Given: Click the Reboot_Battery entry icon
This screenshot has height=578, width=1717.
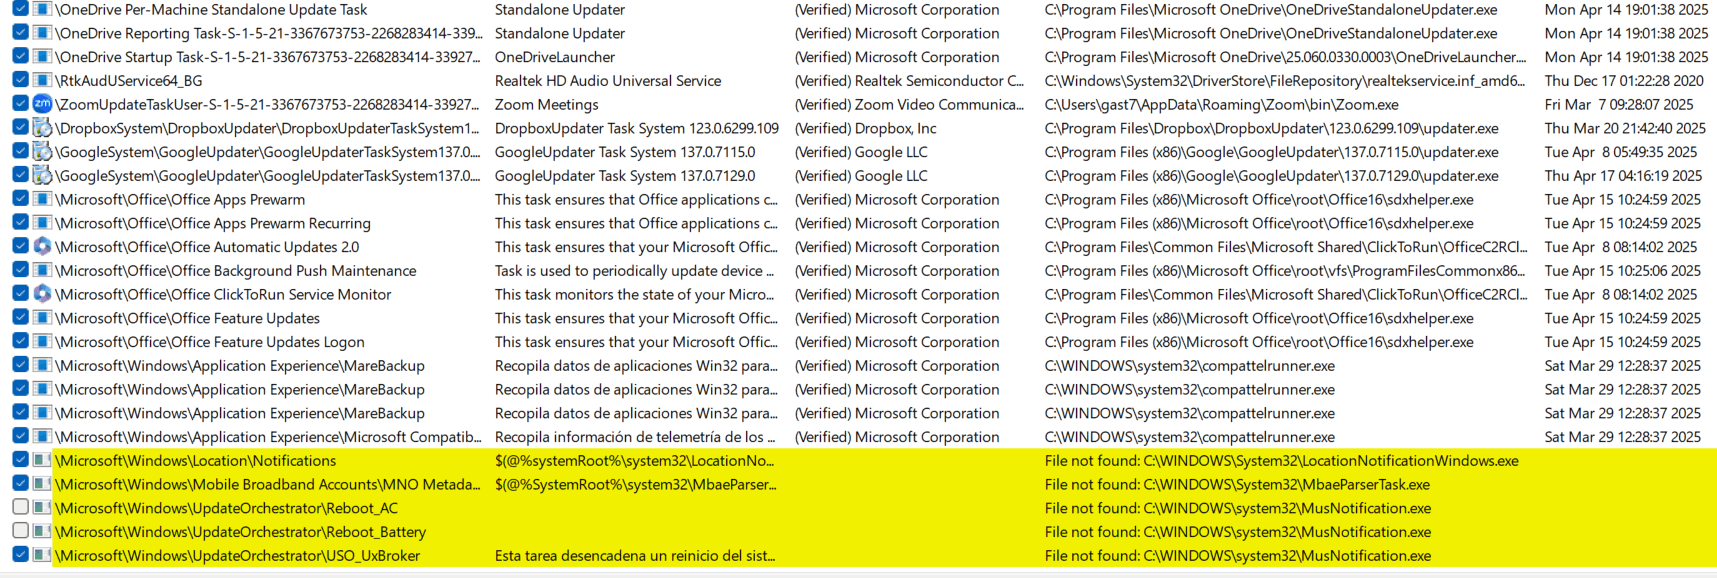Looking at the screenshot, I should pos(42,532).
